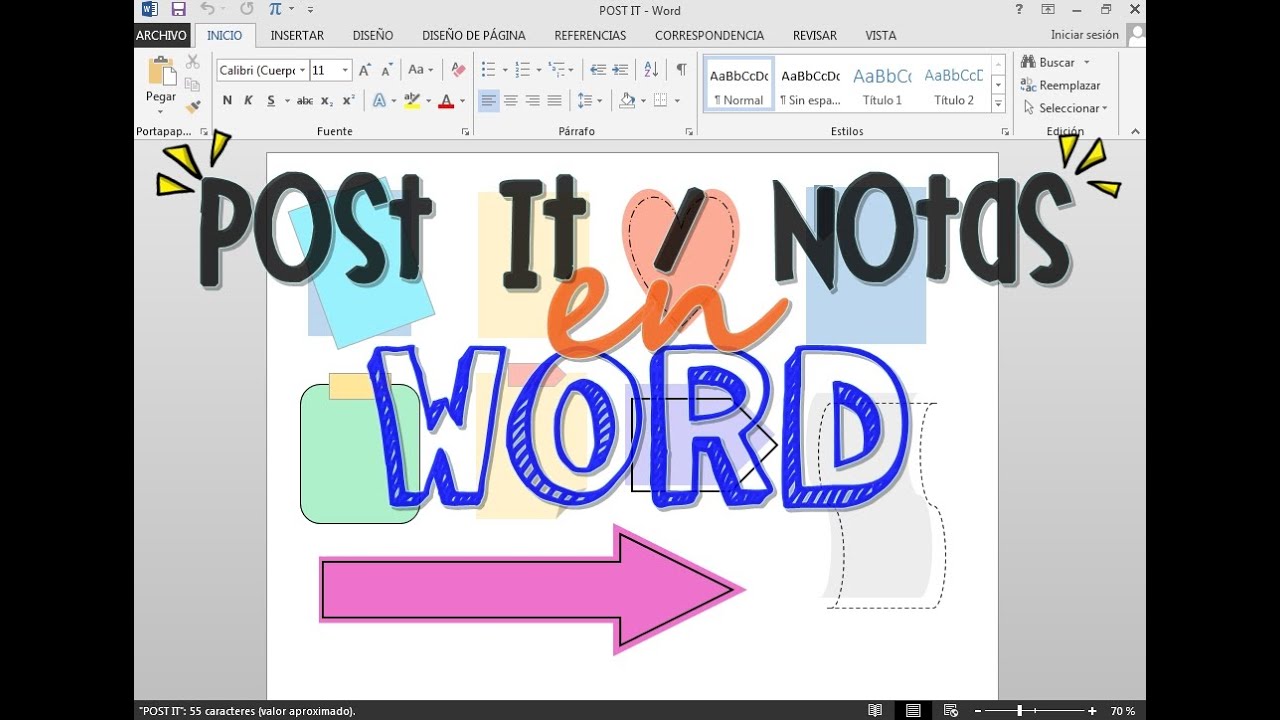Screen dimensions: 1280x720
Task: Open the Estilos pane launcher
Action: pos(1005,132)
